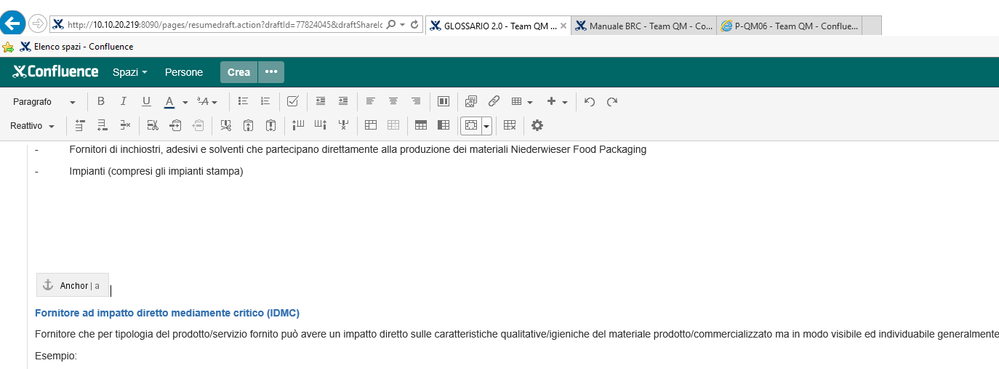Image resolution: width=999 pixels, height=369 pixels.
Task: Remove the current table column
Action: click(x=344, y=126)
